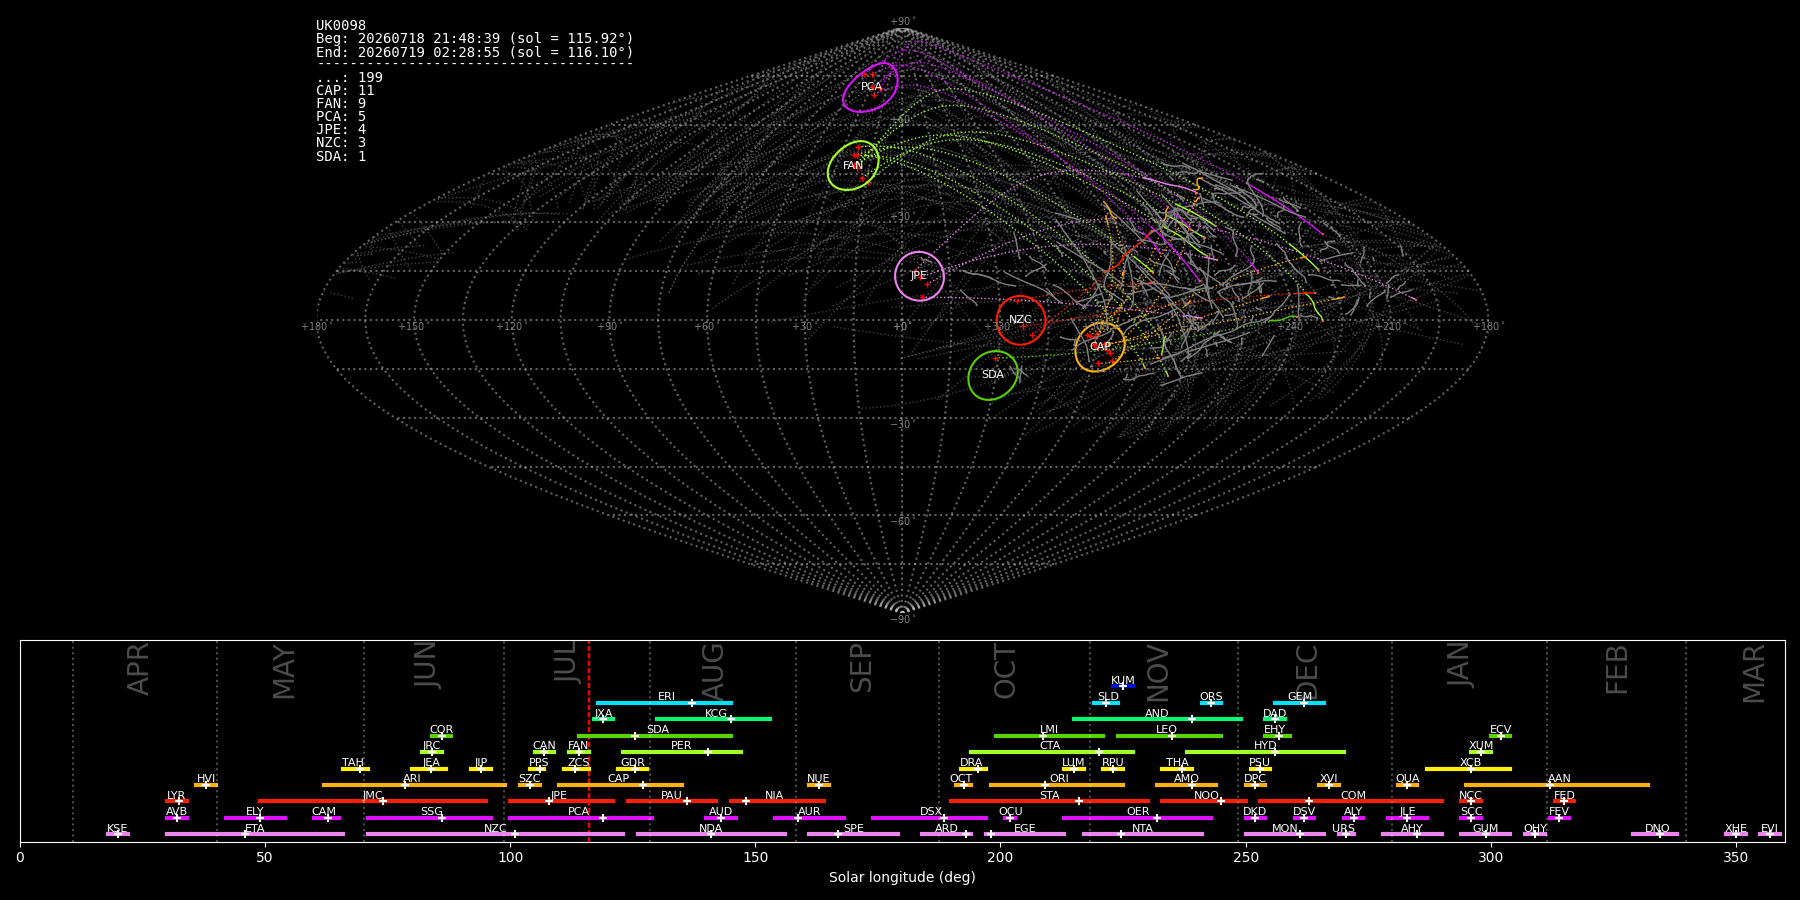The height and width of the screenshot is (900, 1800).
Task: Click the 250 tick on solar longitude axis
Action: (1245, 857)
